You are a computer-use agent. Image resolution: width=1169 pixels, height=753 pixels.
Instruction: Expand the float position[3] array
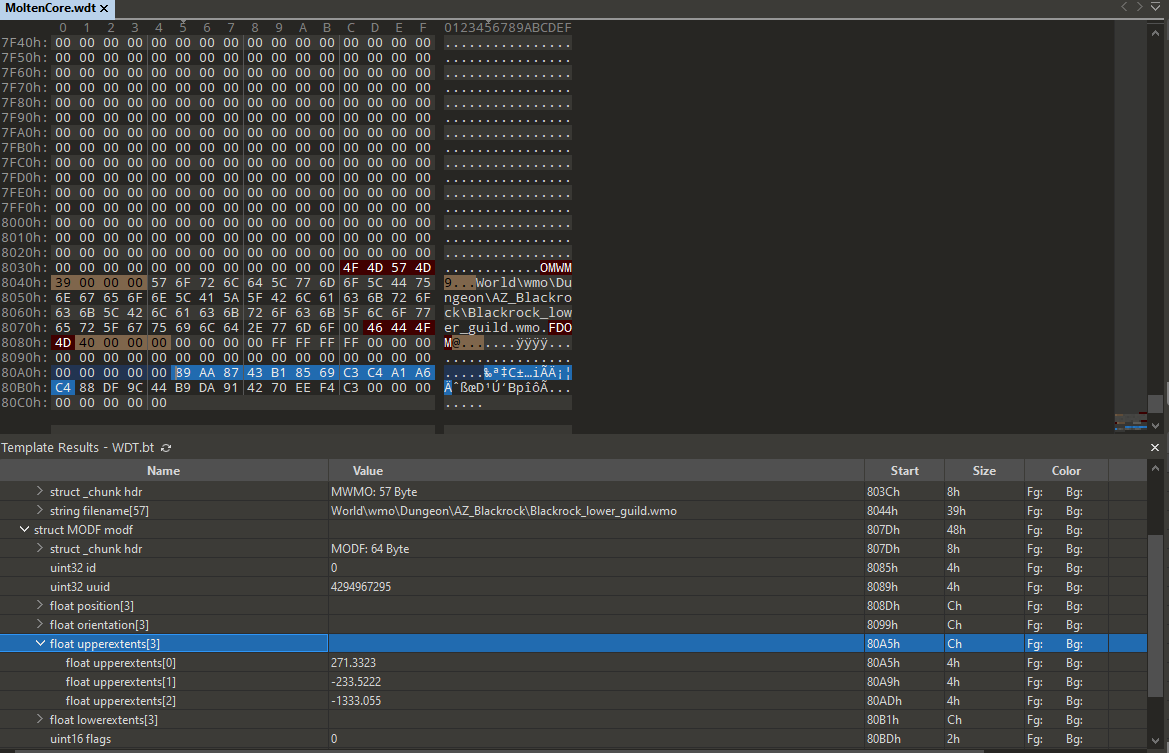coord(40,606)
